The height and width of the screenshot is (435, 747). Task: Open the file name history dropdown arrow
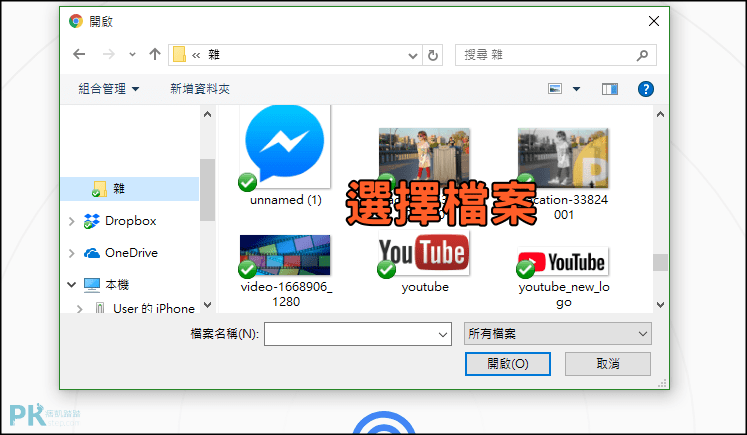click(443, 334)
